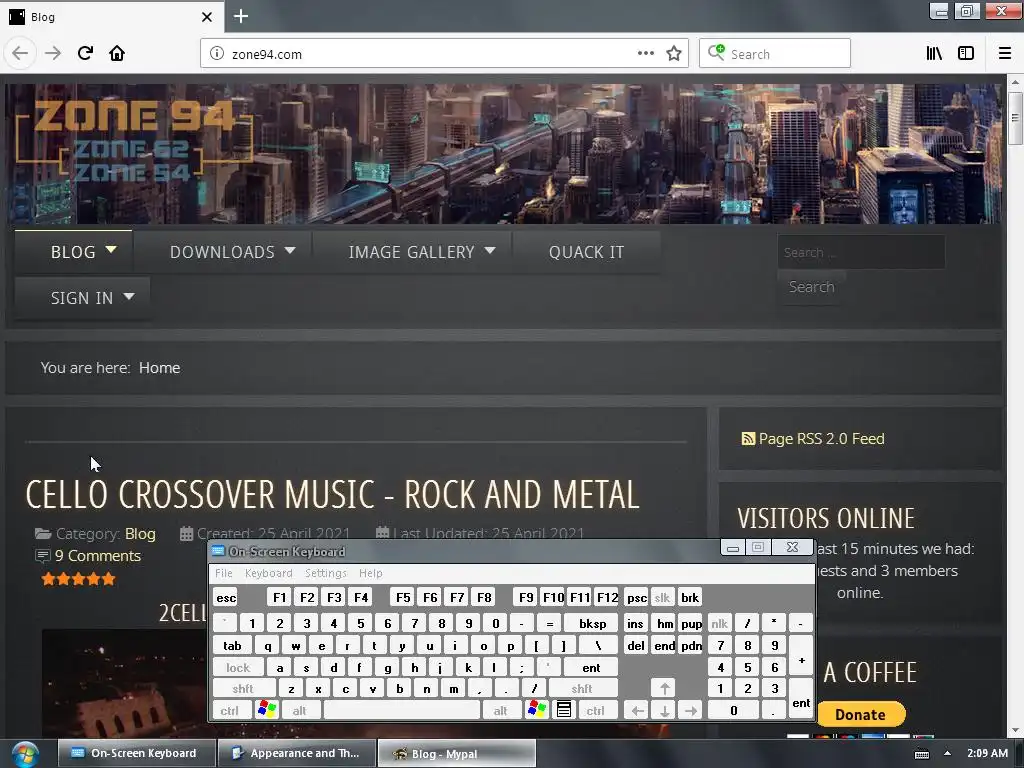Open the Help menu in On-Screen Keyboard
Viewport: 1024px width, 768px height.
[370, 573]
